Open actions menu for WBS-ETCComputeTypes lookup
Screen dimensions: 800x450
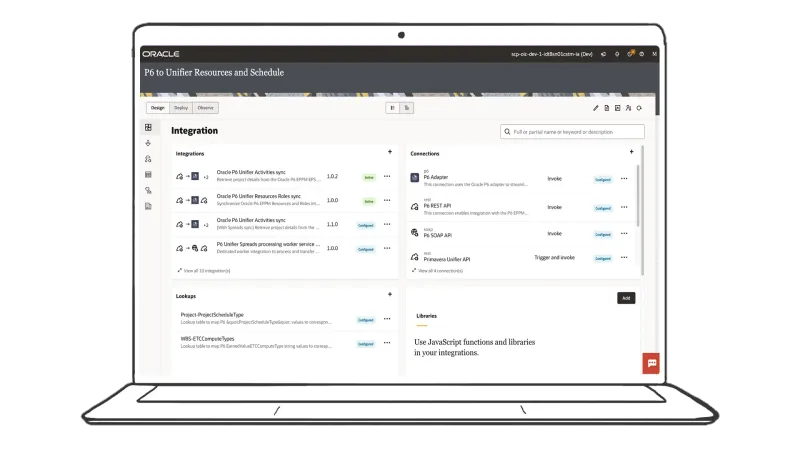(387, 343)
